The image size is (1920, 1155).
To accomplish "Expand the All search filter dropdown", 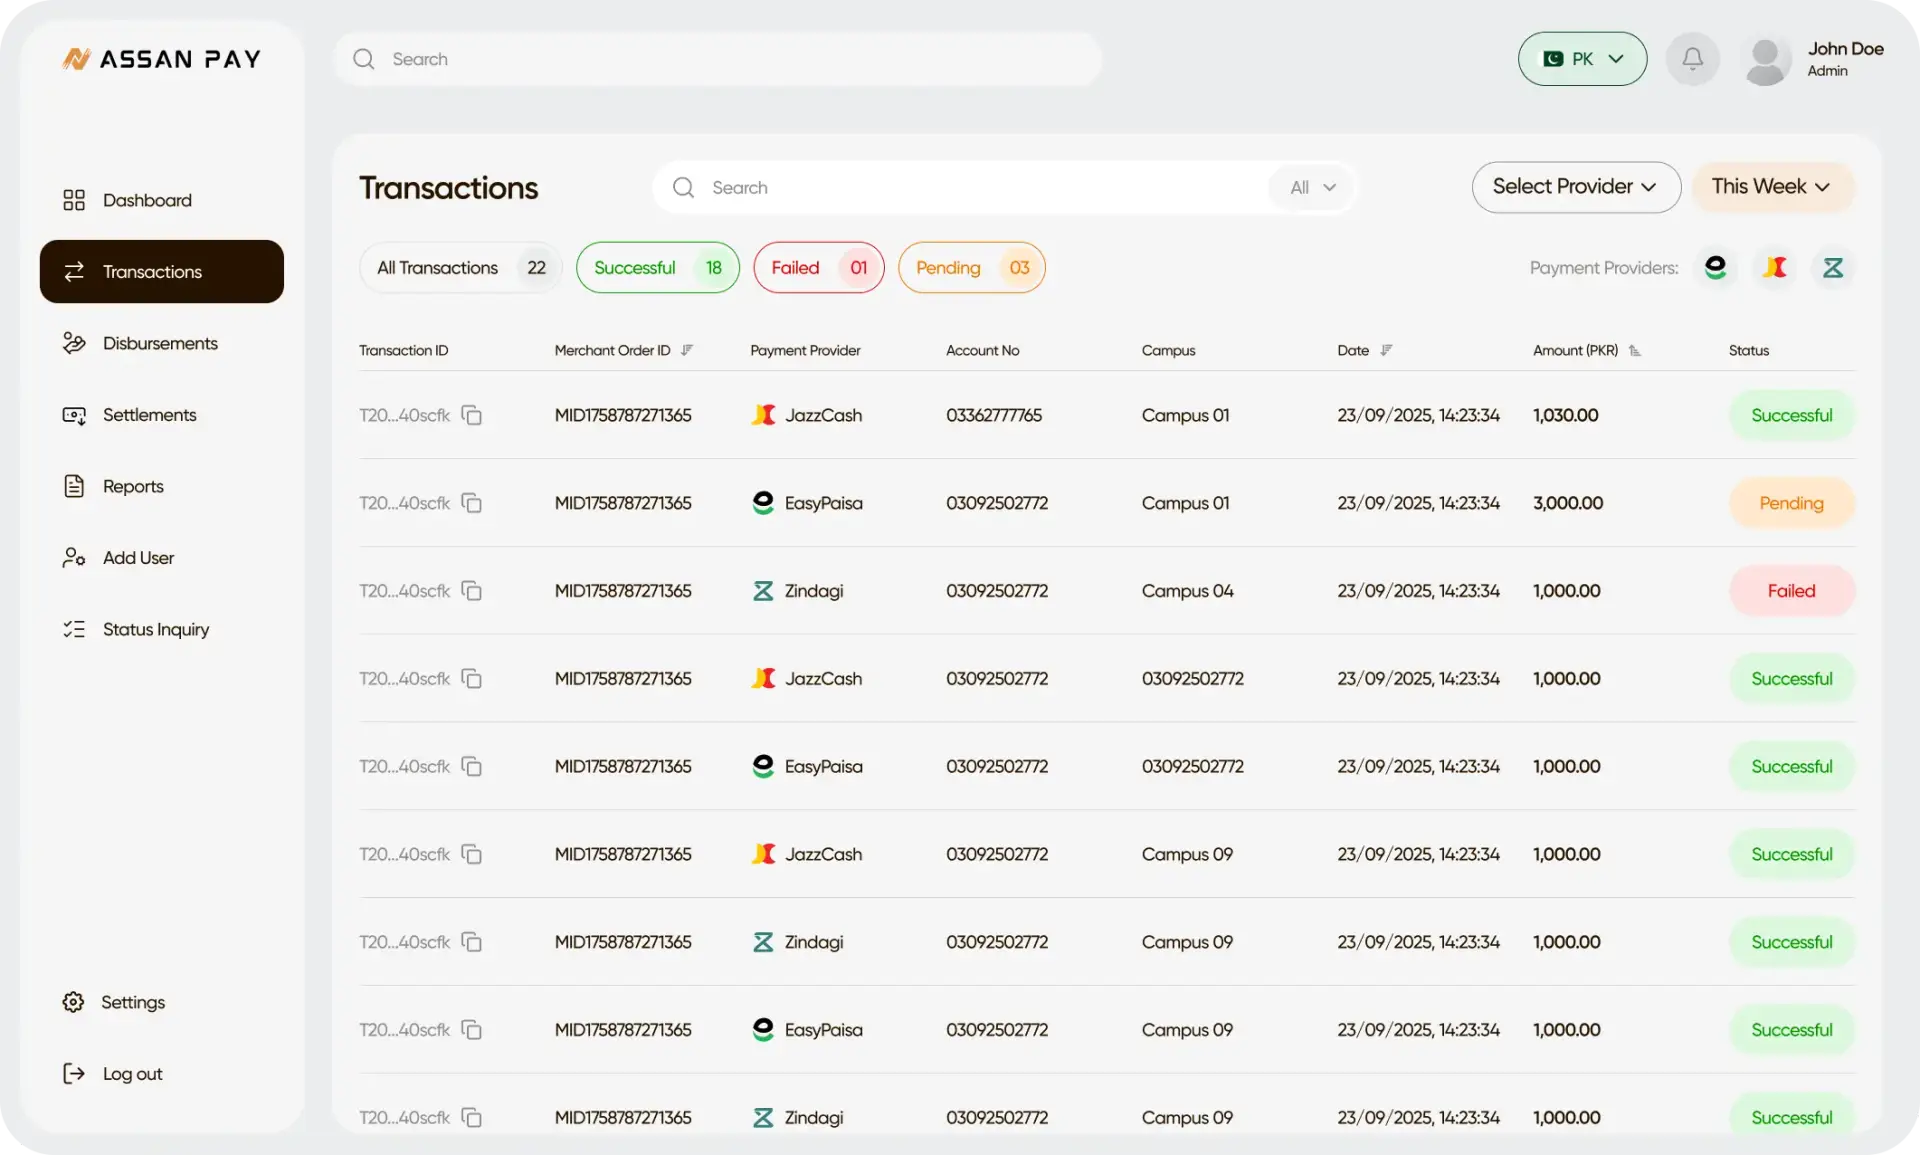I will pyautogui.click(x=1312, y=187).
